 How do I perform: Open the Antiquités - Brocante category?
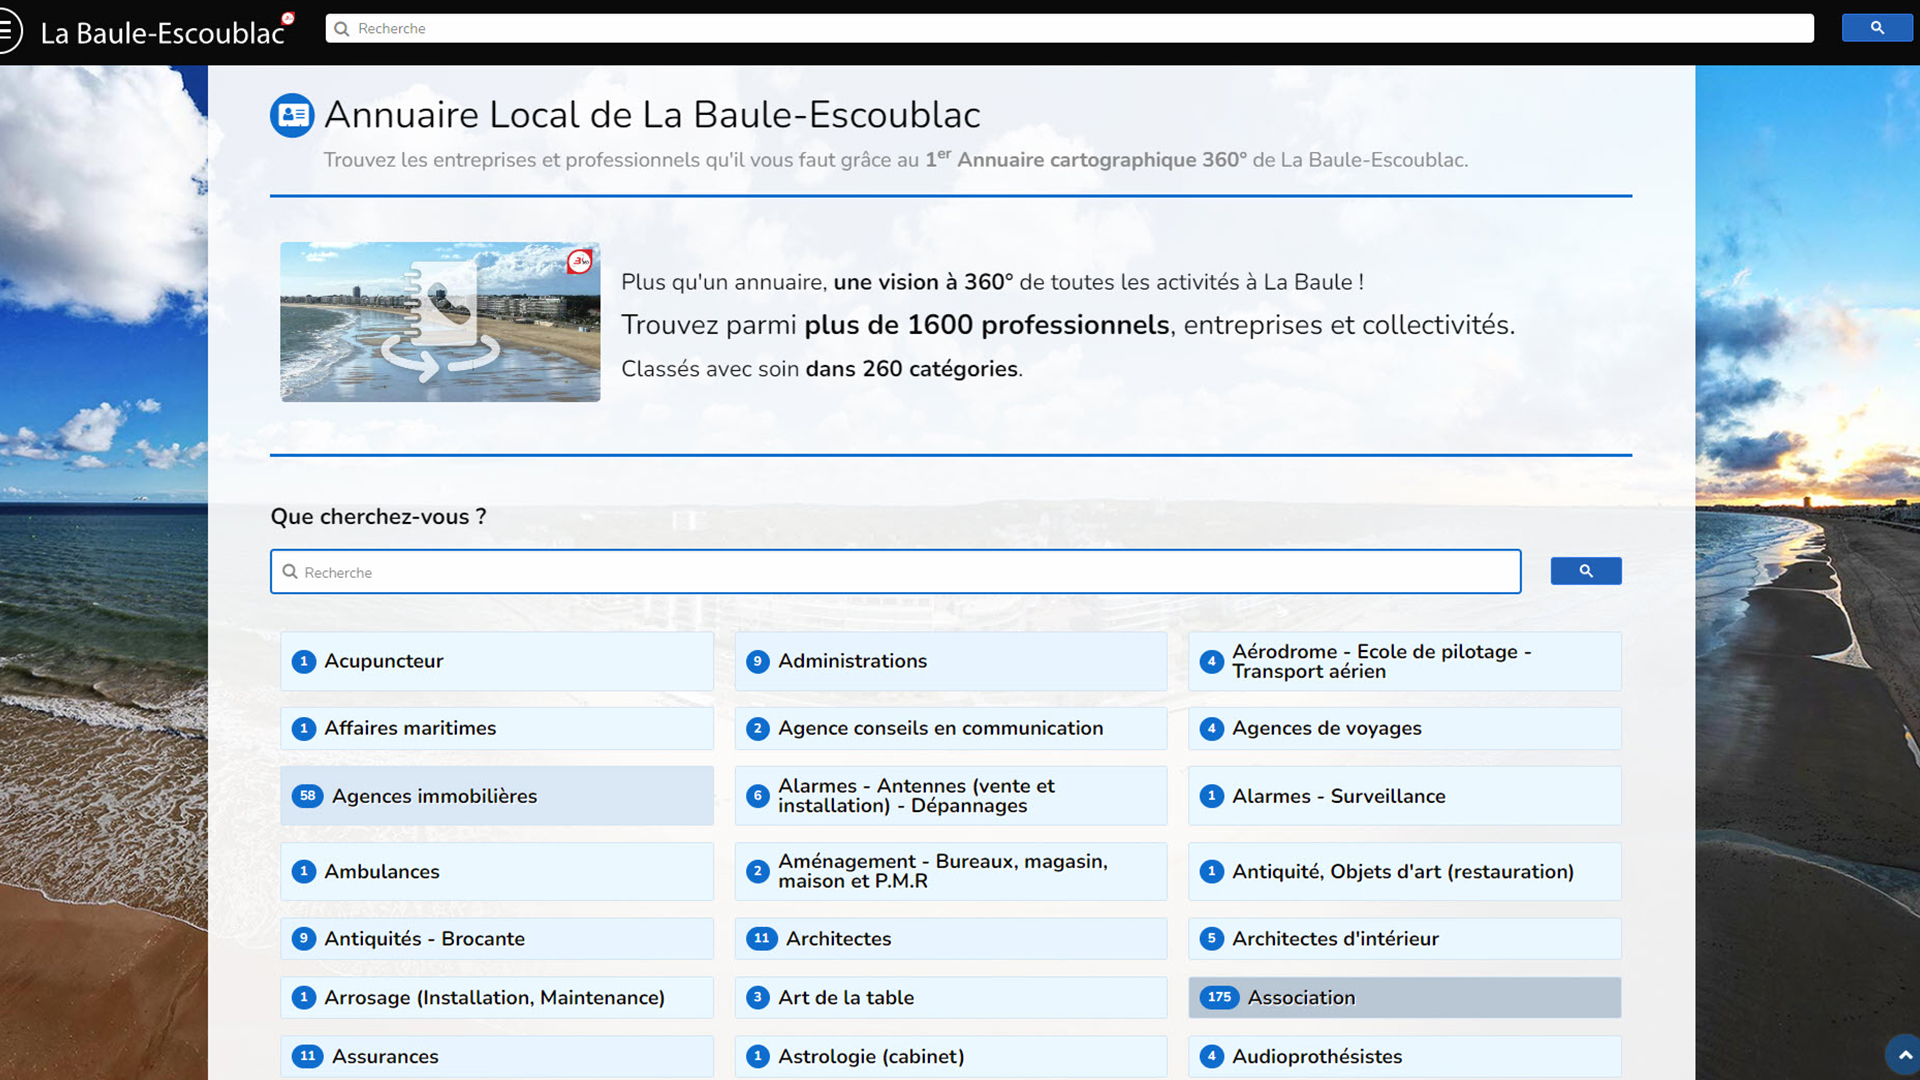497,939
